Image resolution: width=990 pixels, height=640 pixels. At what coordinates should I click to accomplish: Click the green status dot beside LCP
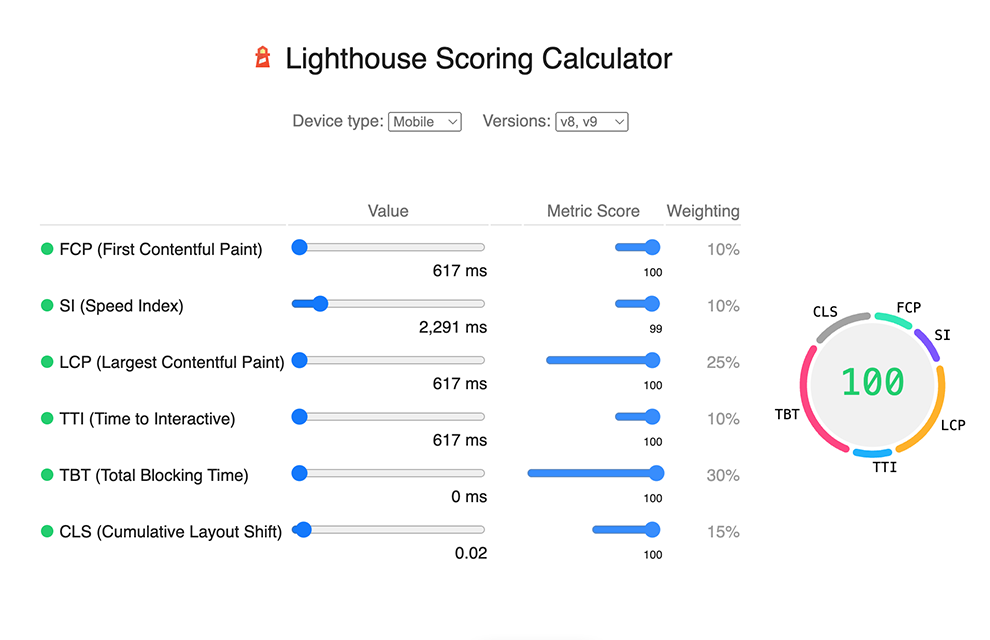[47, 362]
